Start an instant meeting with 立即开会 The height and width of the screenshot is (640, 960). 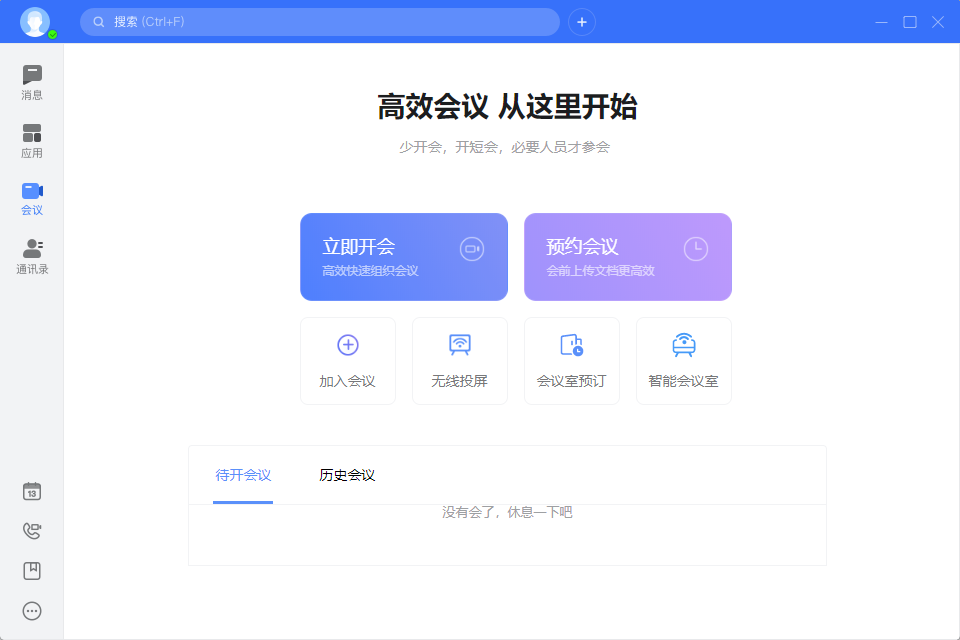click(x=404, y=257)
